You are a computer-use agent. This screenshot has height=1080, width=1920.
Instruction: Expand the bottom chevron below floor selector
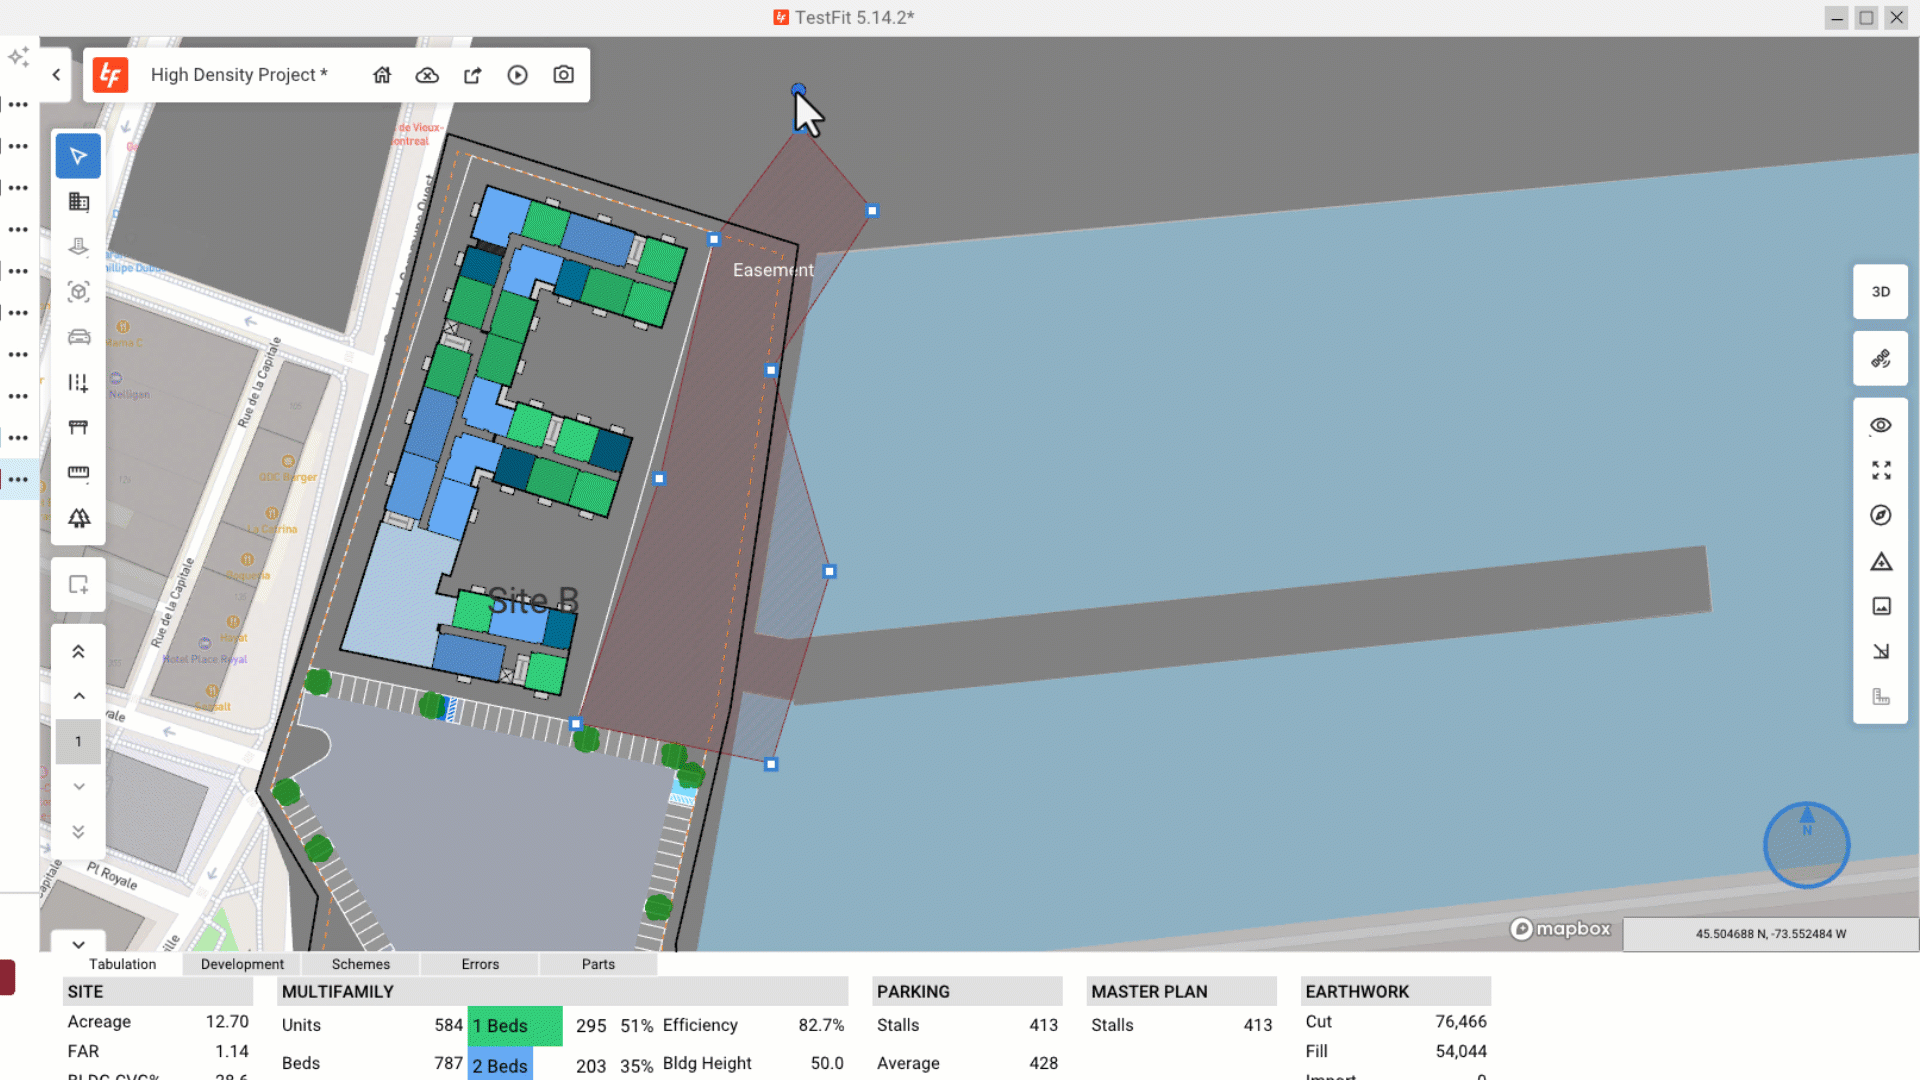[x=78, y=944]
